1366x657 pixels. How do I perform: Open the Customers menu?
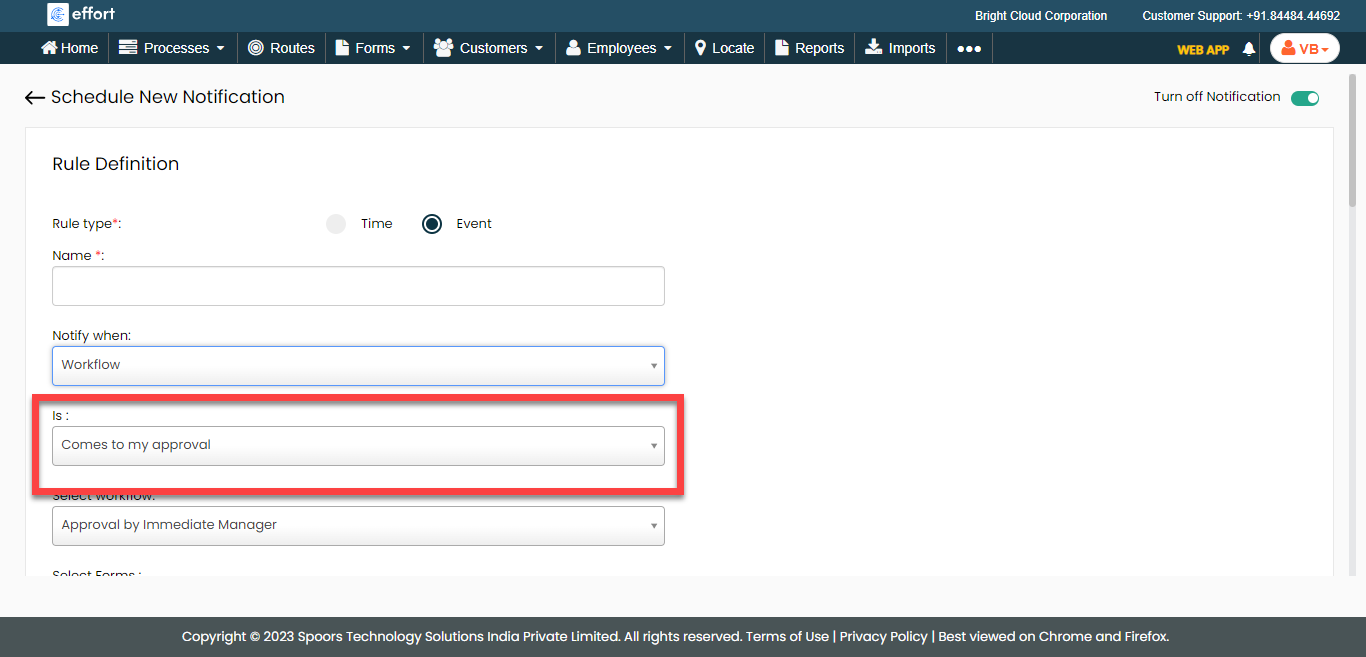490,48
